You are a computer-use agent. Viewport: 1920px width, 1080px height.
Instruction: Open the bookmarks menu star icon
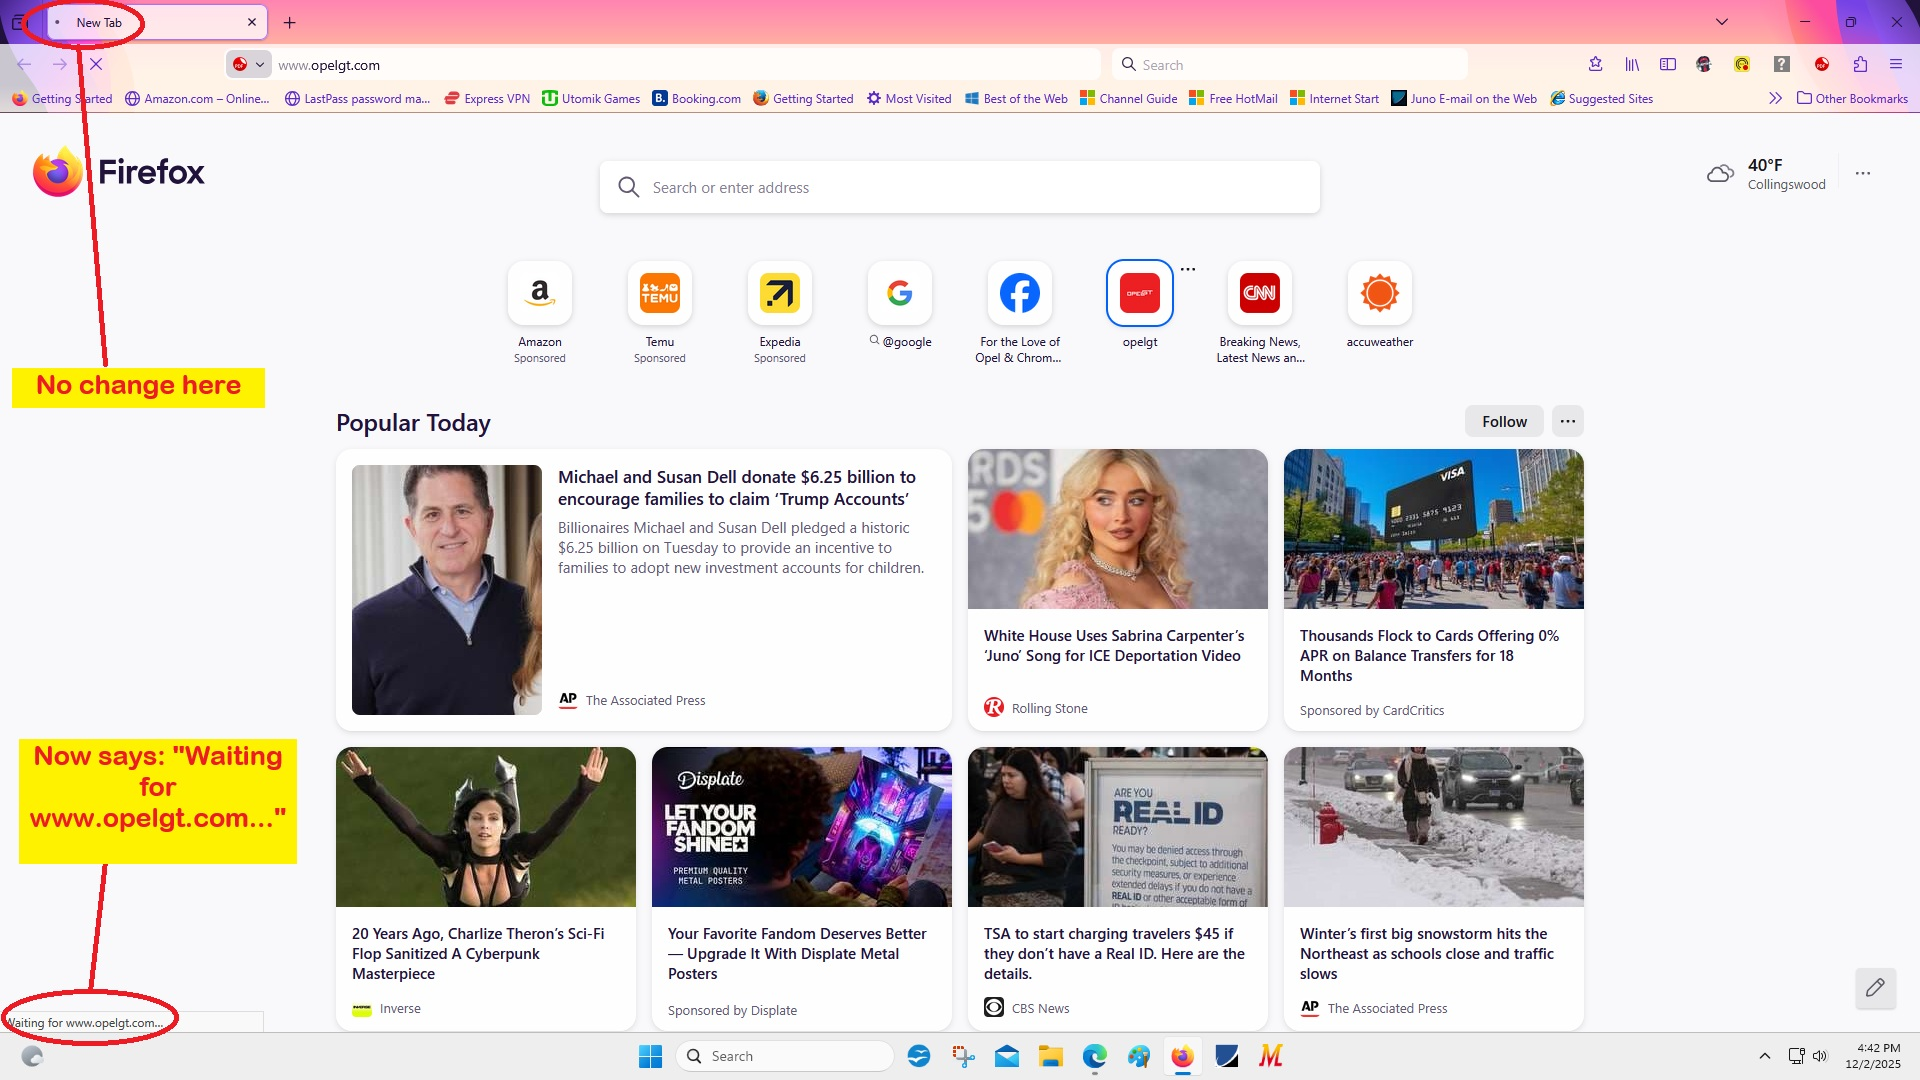coord(1595,65)
